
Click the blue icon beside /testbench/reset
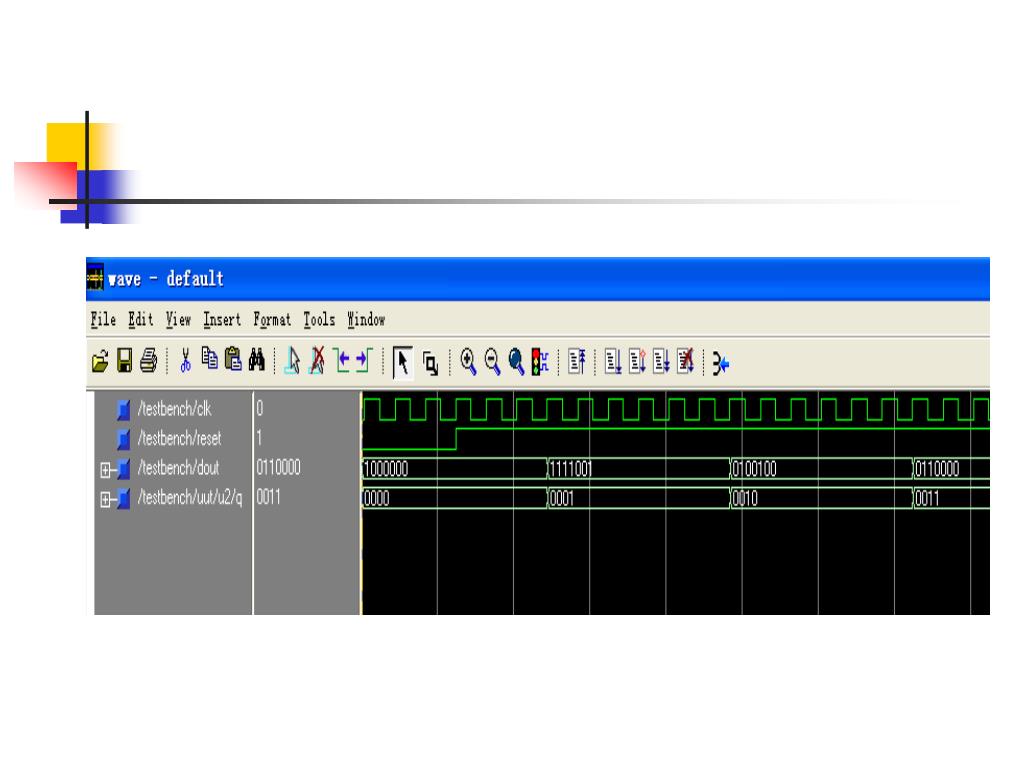(x=123, y=439)
